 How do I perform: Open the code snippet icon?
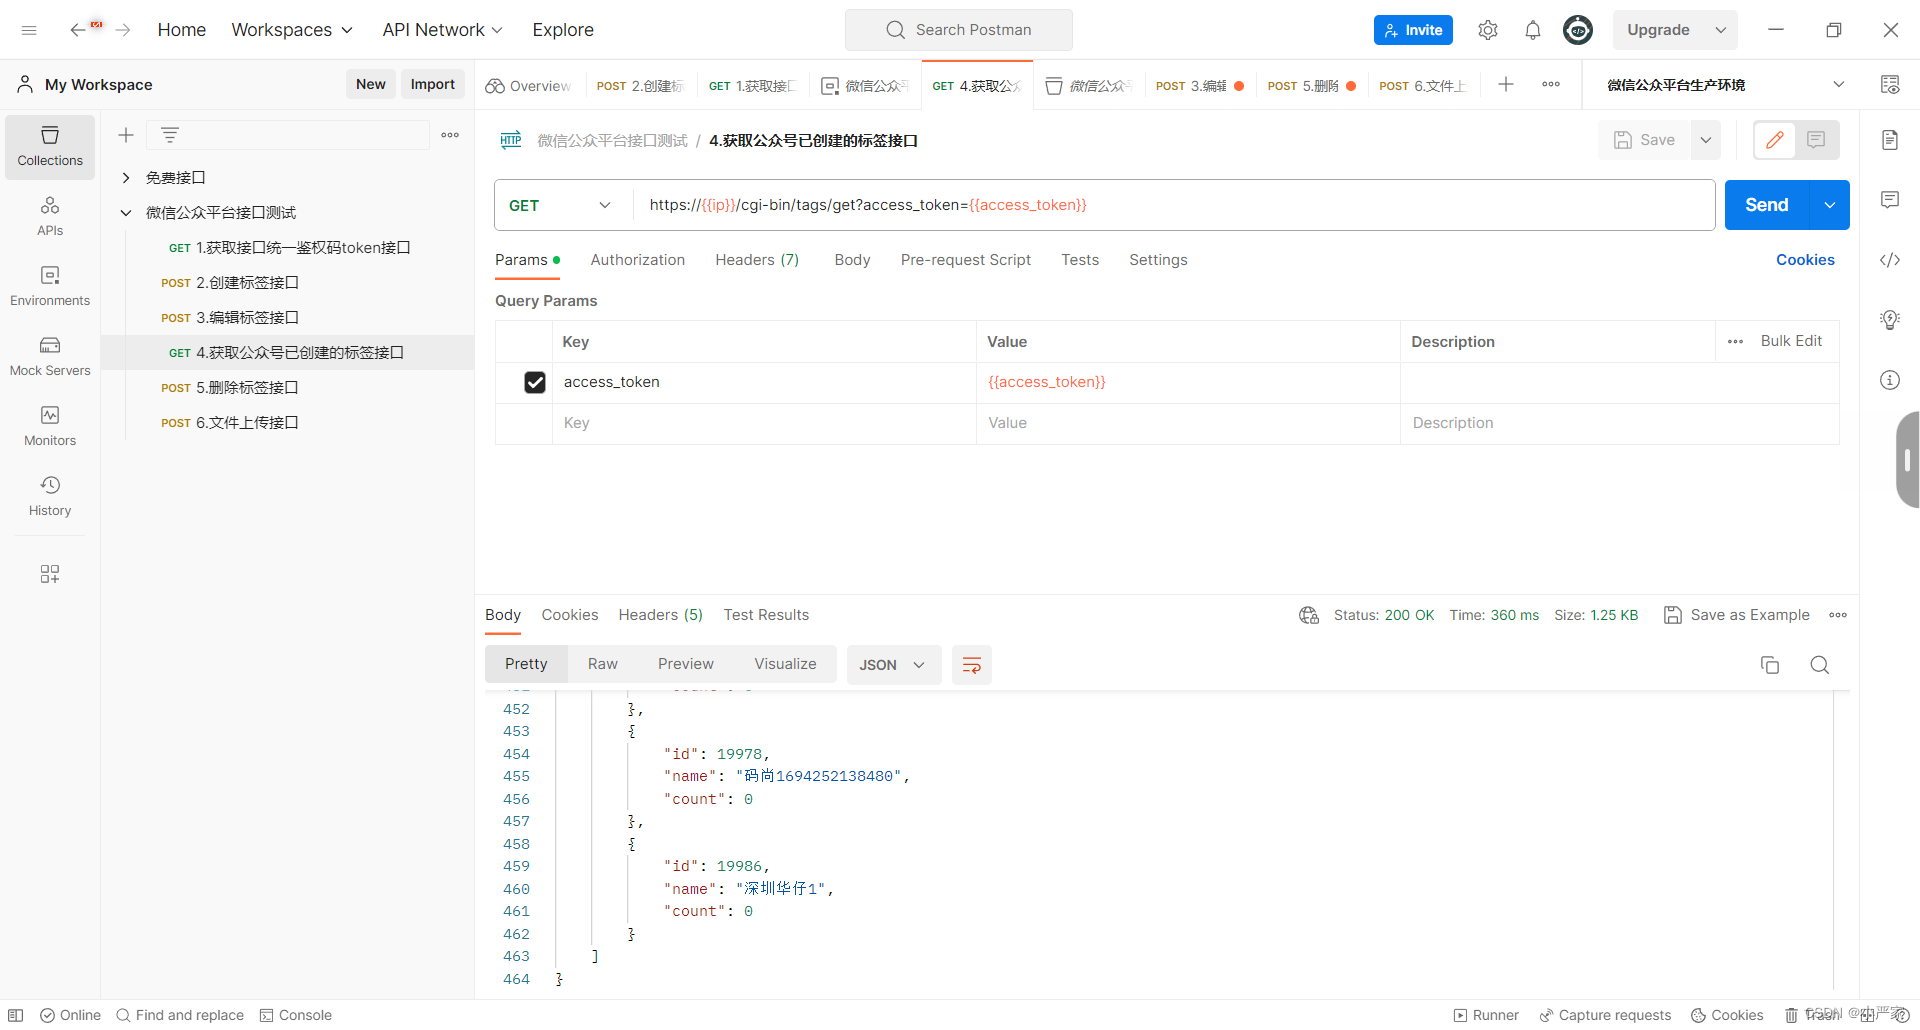point(1890,260)
